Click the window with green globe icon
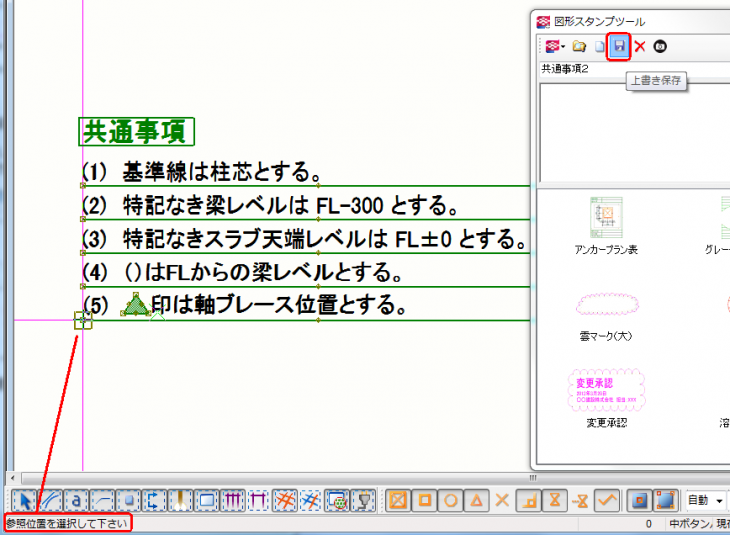 tap(337, 501)
